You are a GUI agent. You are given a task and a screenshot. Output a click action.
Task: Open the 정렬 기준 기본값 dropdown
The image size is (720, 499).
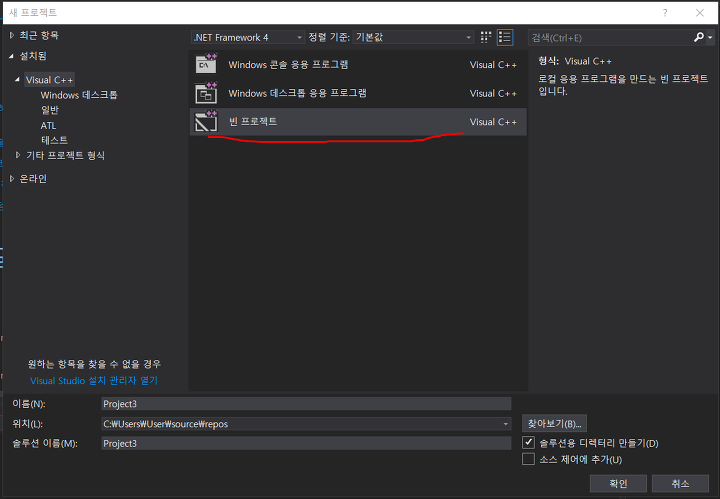pyautogui.click(x=413, y=37)
